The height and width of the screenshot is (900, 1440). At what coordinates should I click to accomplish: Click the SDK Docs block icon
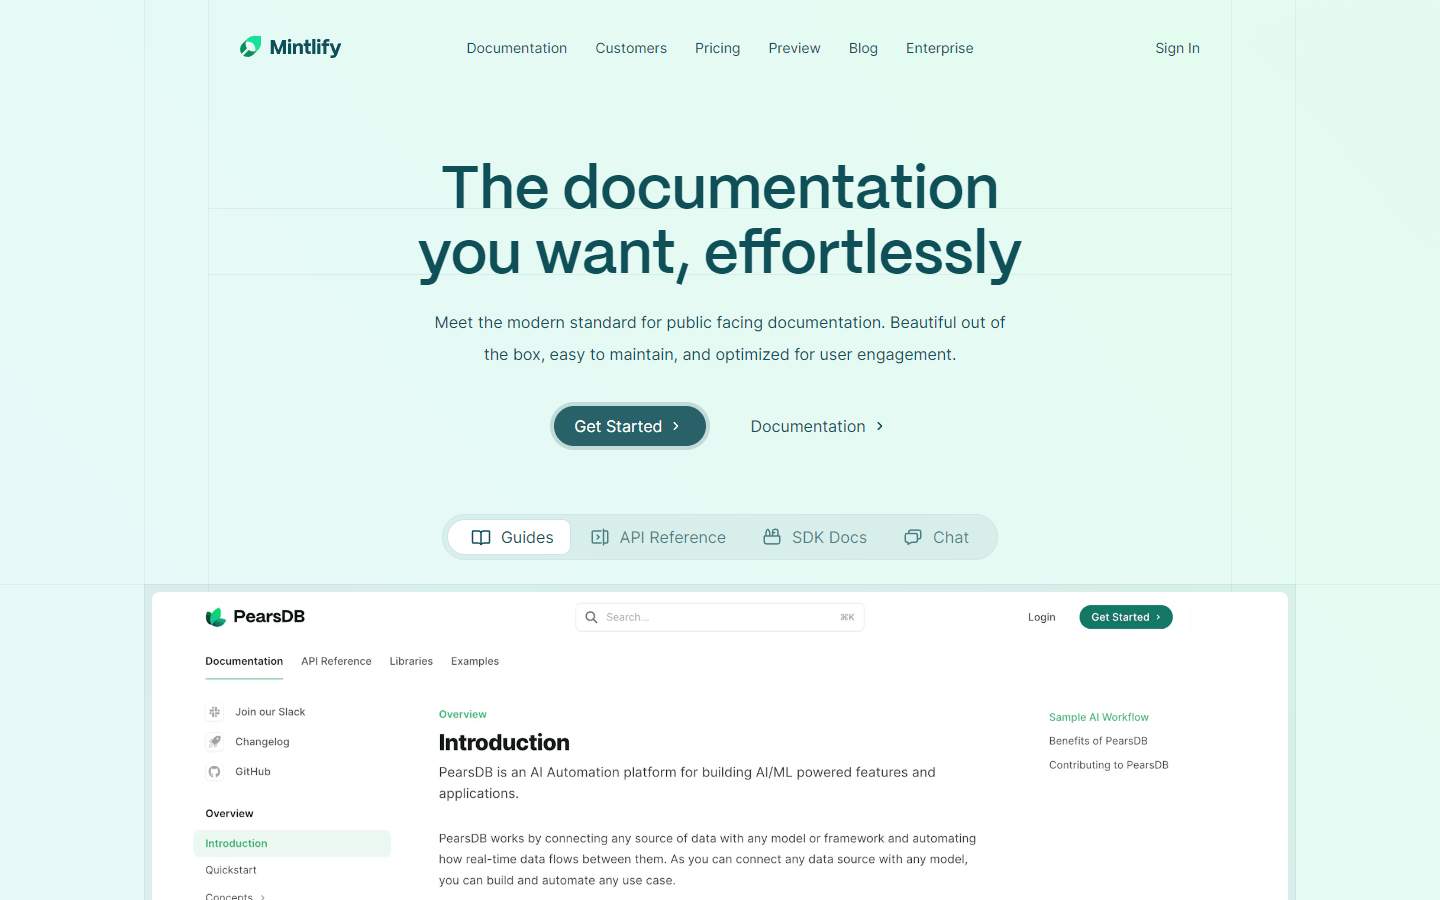coord(772,537)
